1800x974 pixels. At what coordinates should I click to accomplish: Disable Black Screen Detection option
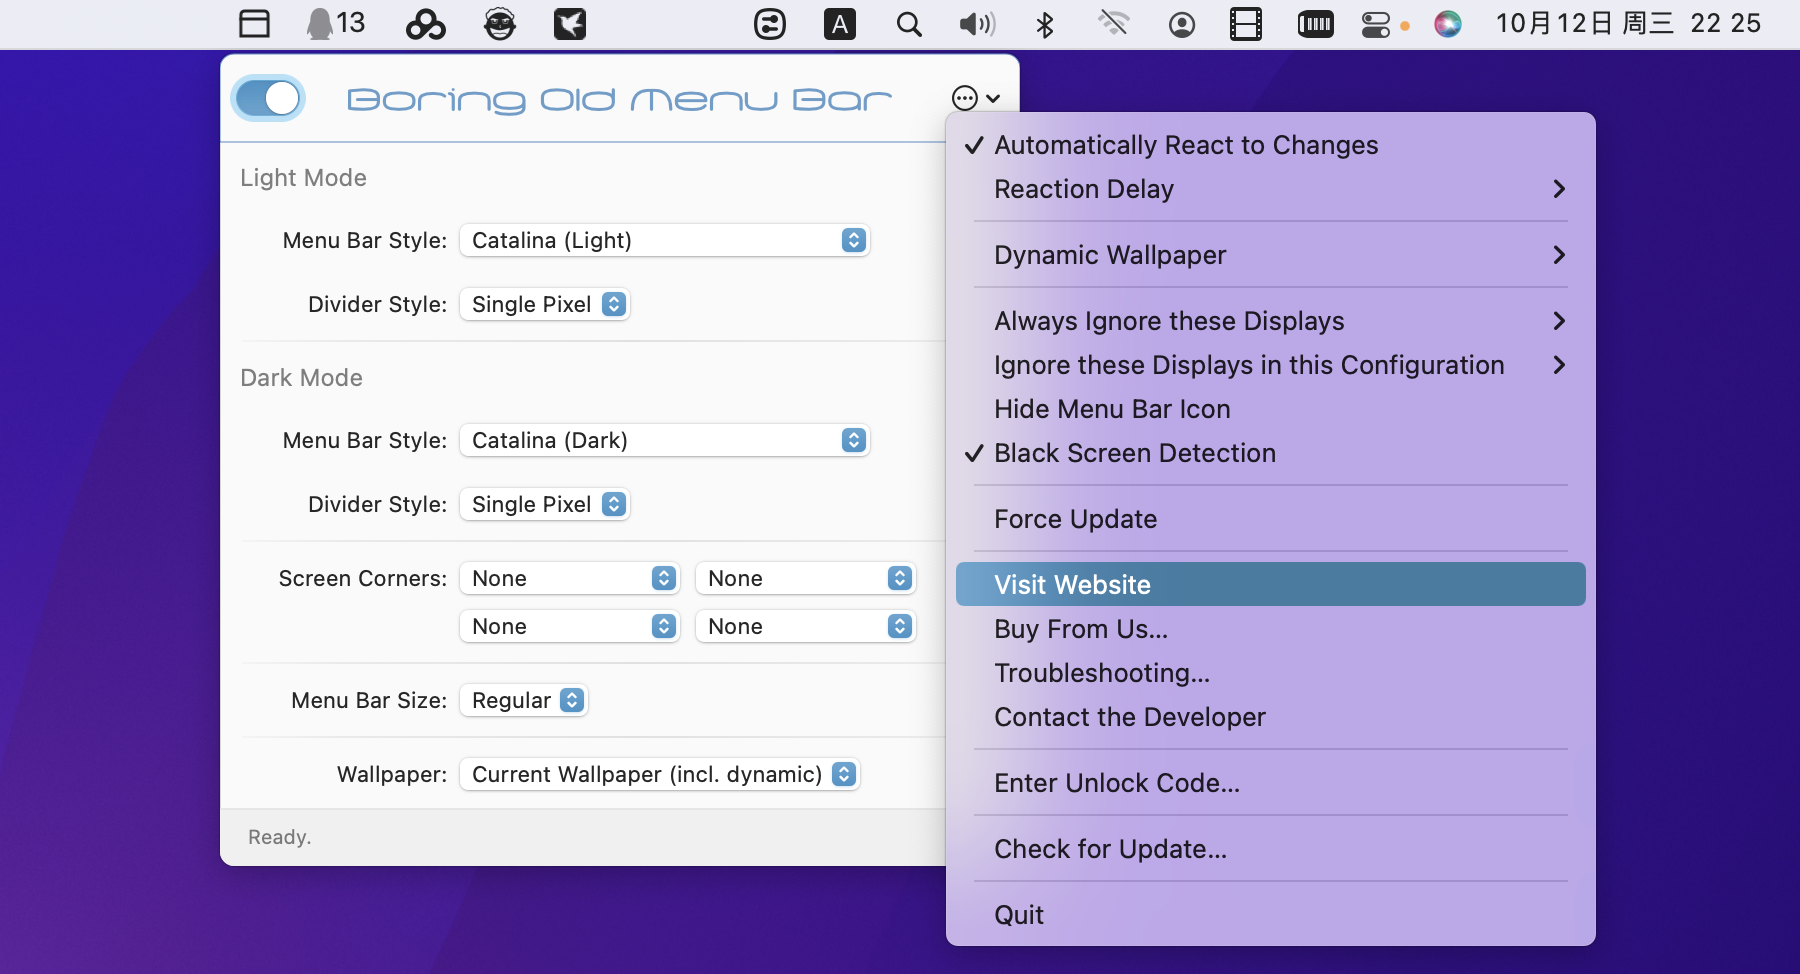tap(1134, 453)
